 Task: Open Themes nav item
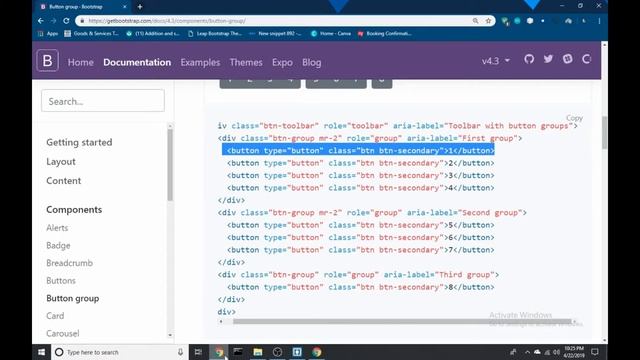pyautogui.click(x=246, y=62)
